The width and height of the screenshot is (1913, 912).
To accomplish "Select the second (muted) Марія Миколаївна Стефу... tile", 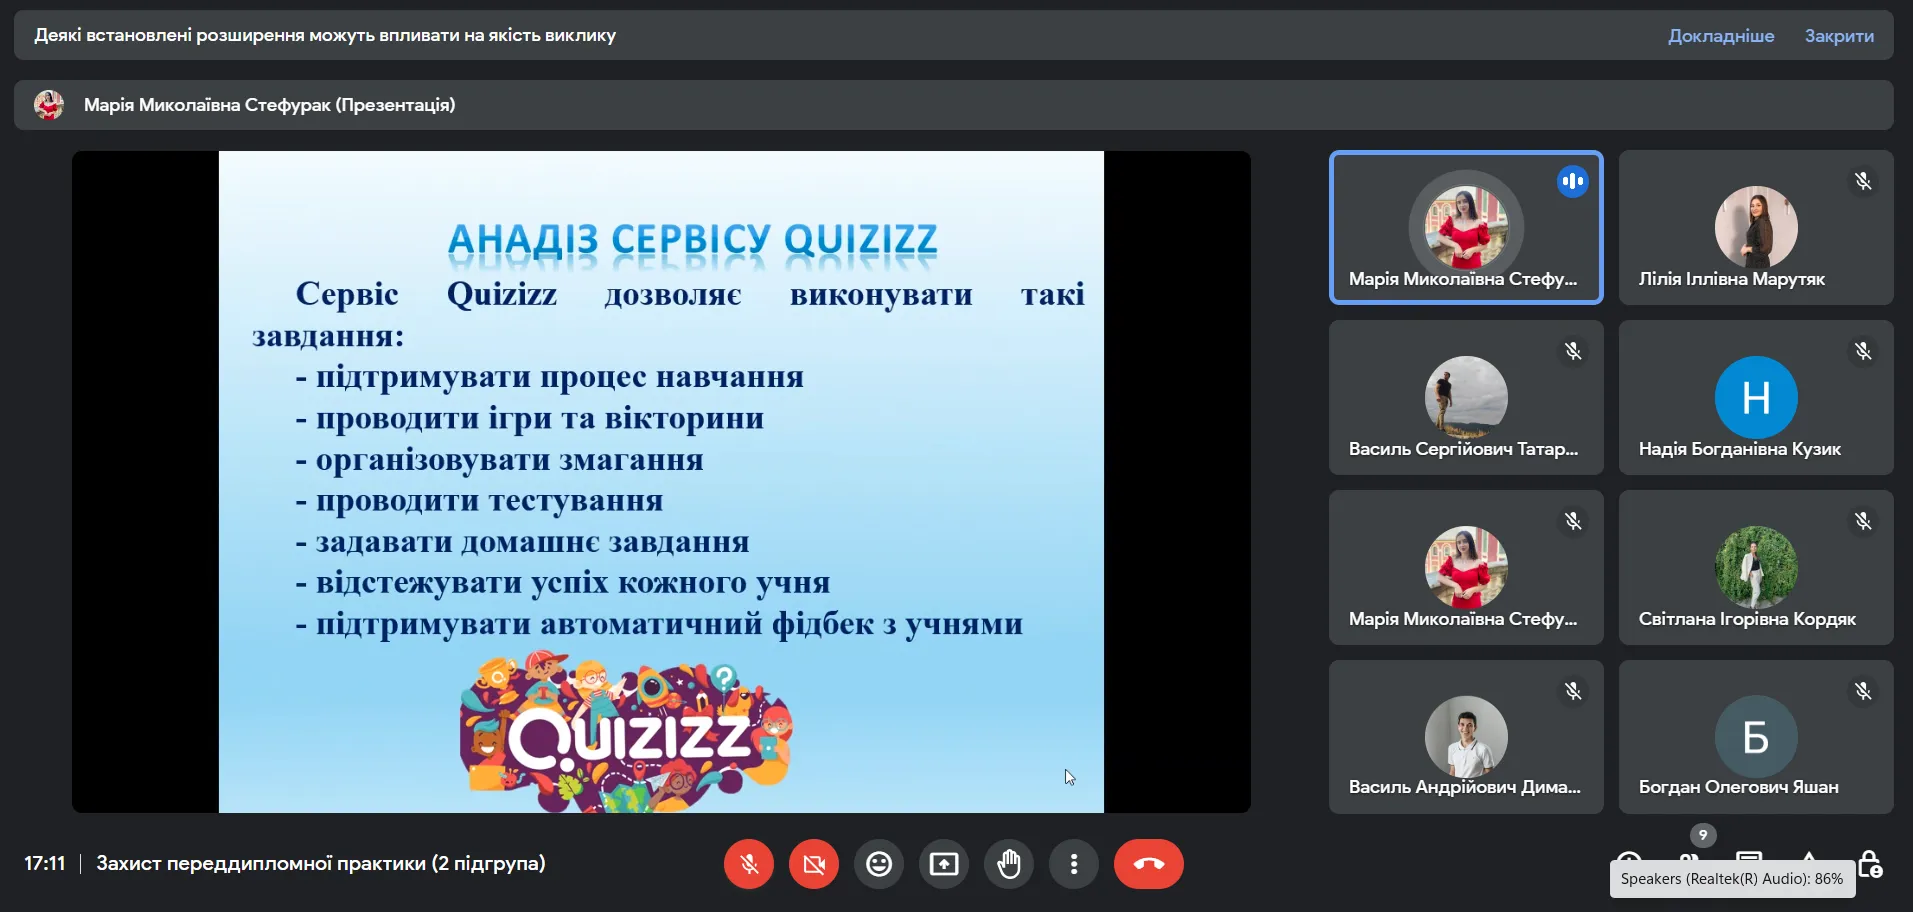I will [x=1466, y=567].
